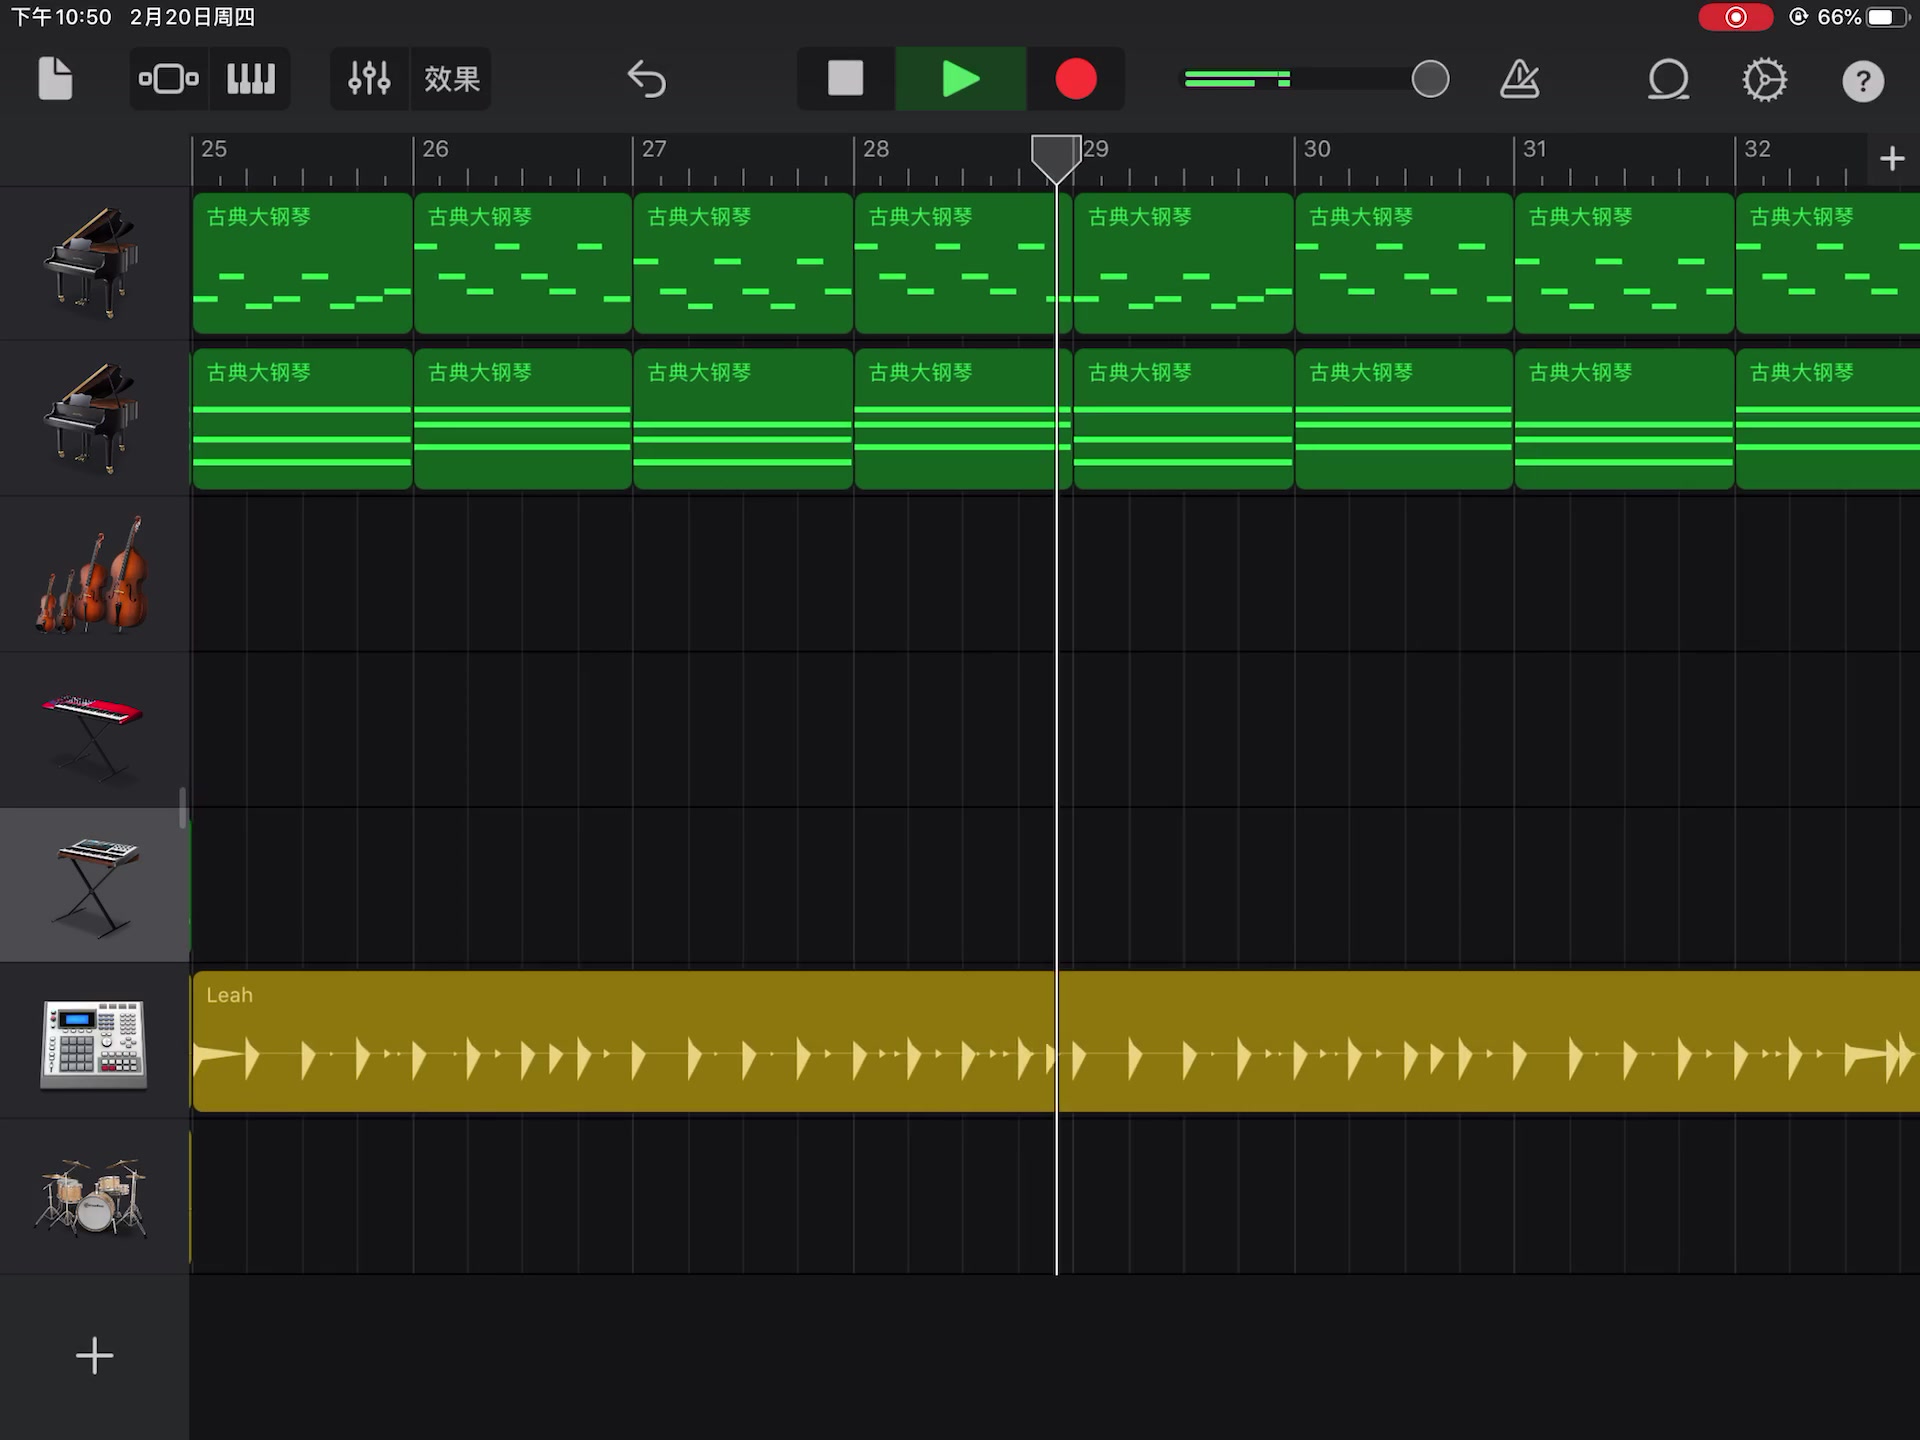Toggle the metronome
The height and width of the screenshot is (1440, 1920).
click(1519, 79)
